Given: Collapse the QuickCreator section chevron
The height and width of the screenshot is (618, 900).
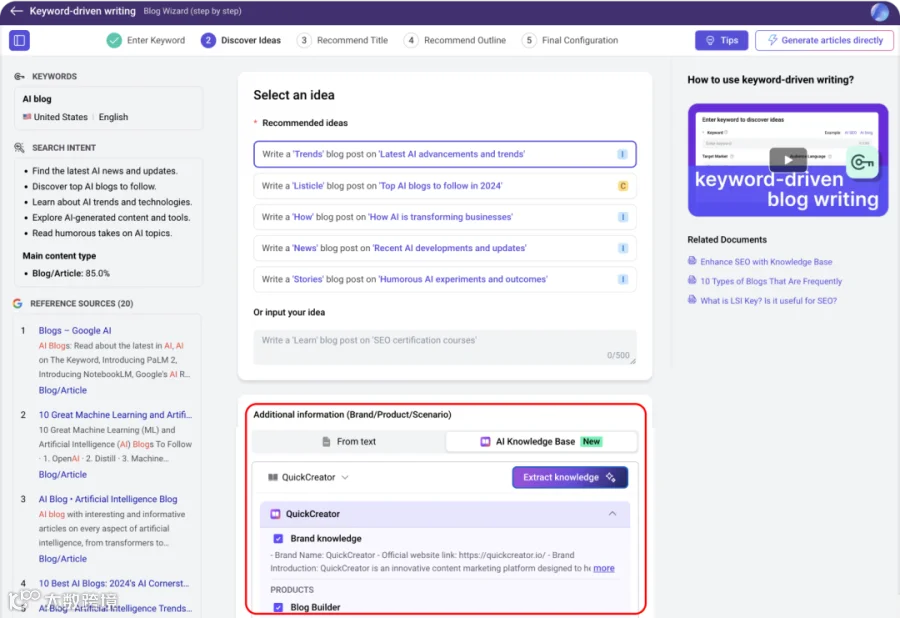Looking at the screenshot, I should 612,514.
